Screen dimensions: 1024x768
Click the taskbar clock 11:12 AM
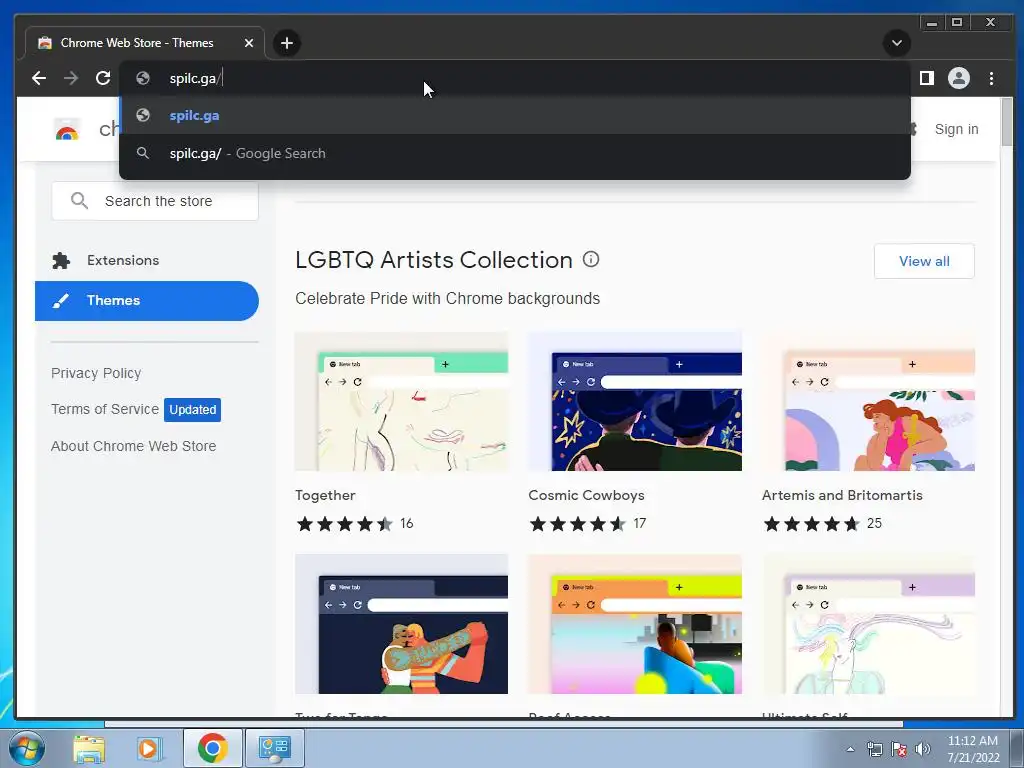pyautogui.click(x=972, y=741)
